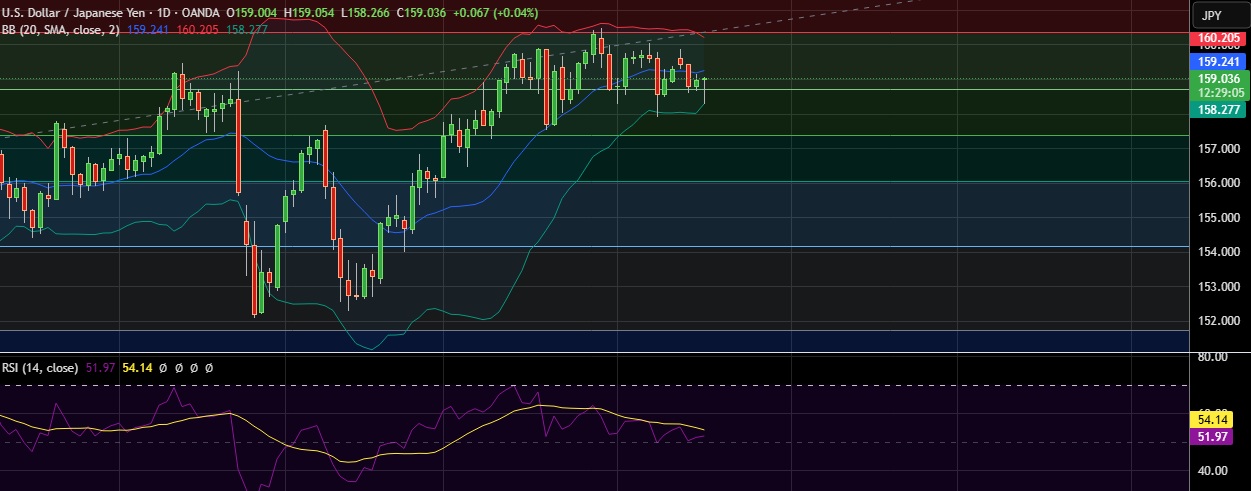This screenshot has width=1251, height=491.
Task: Click 153.000 on the price axis
Action: point(1219,287)
